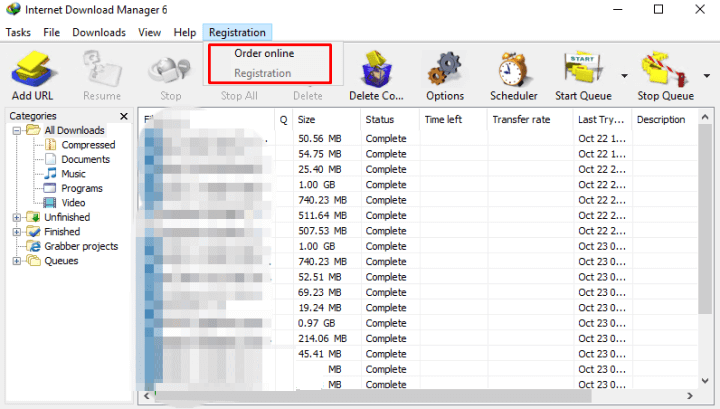Select the 0.97 GB download row
The height and width of the screenshot is (409, 720).
tap(418, 323)
